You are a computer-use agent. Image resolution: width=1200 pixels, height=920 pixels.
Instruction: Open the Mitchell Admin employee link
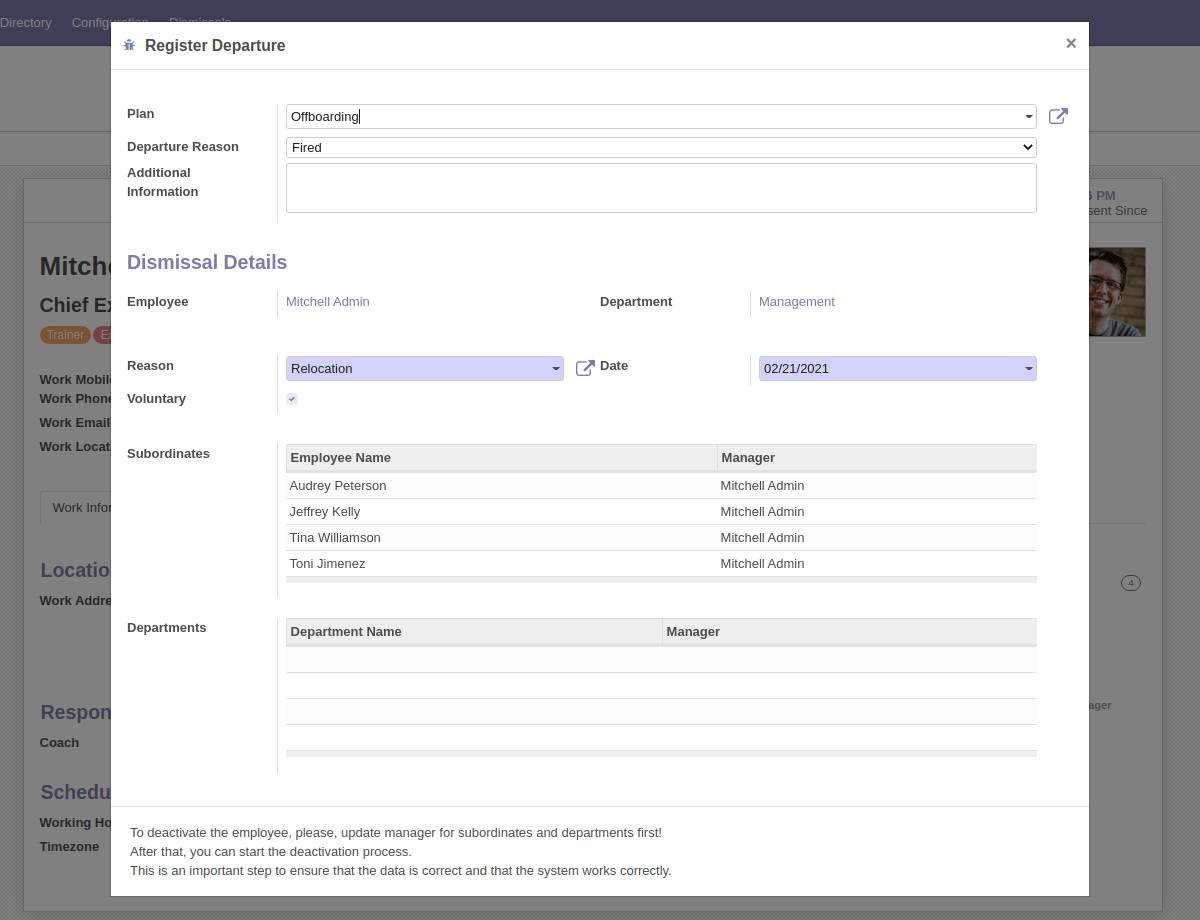(x=328, y=302)
